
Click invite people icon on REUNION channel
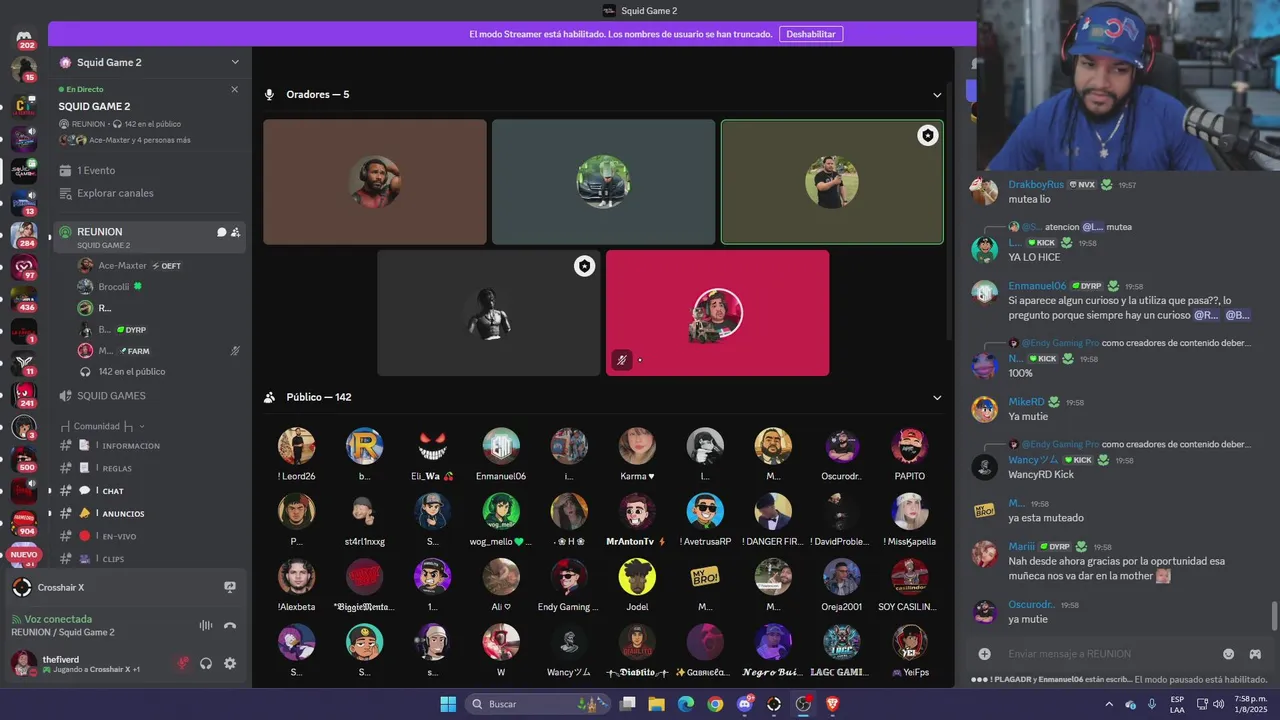(235, 232)
